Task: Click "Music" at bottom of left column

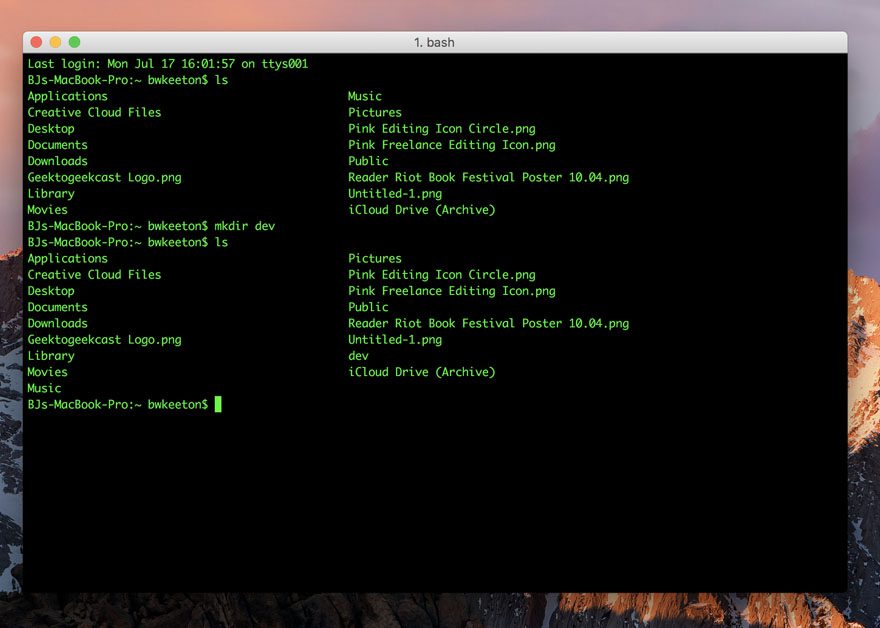Action: coord(44,388)
